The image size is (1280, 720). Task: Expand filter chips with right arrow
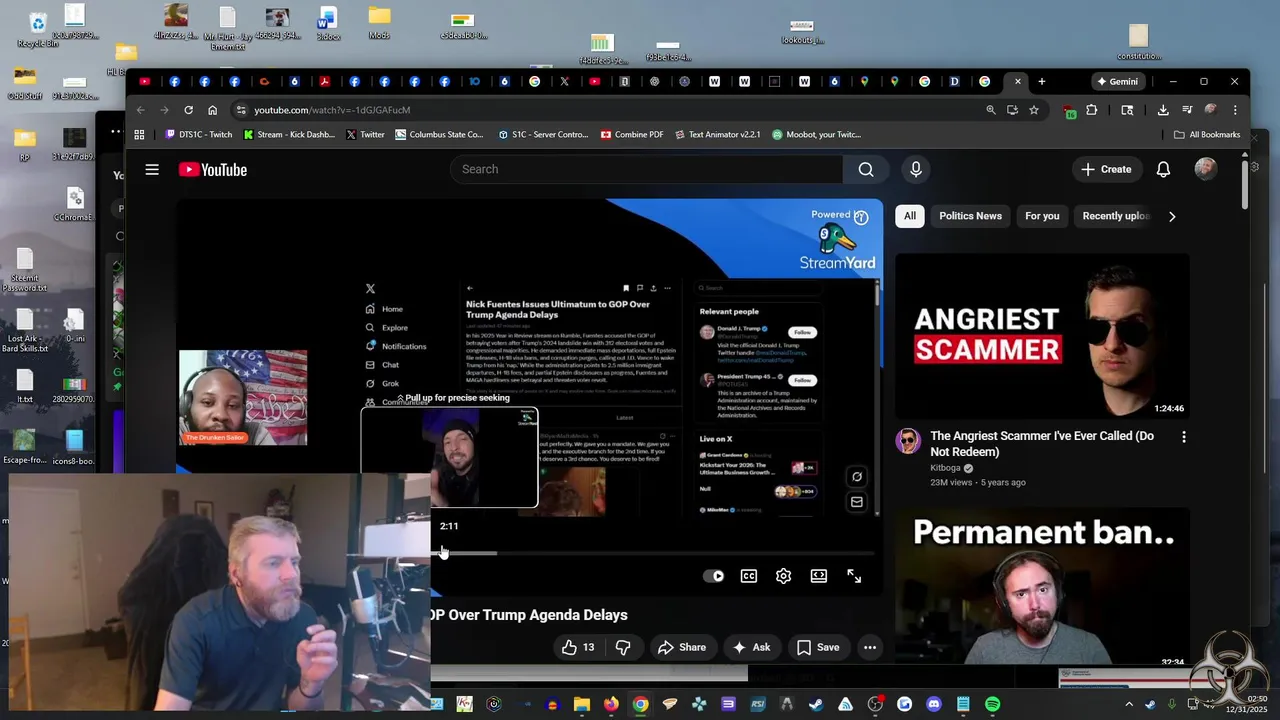coord(1172,216)
